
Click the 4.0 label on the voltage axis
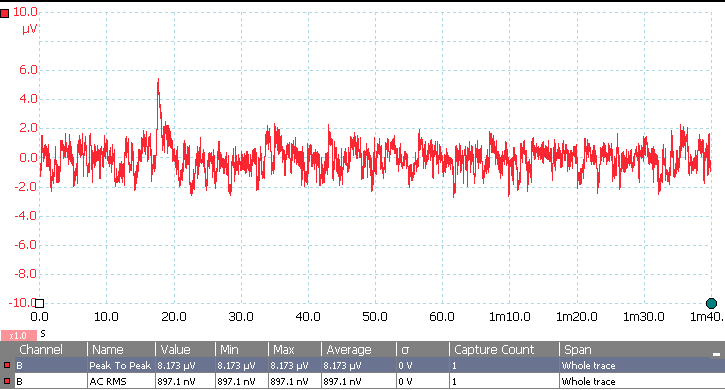click(28, 99)
